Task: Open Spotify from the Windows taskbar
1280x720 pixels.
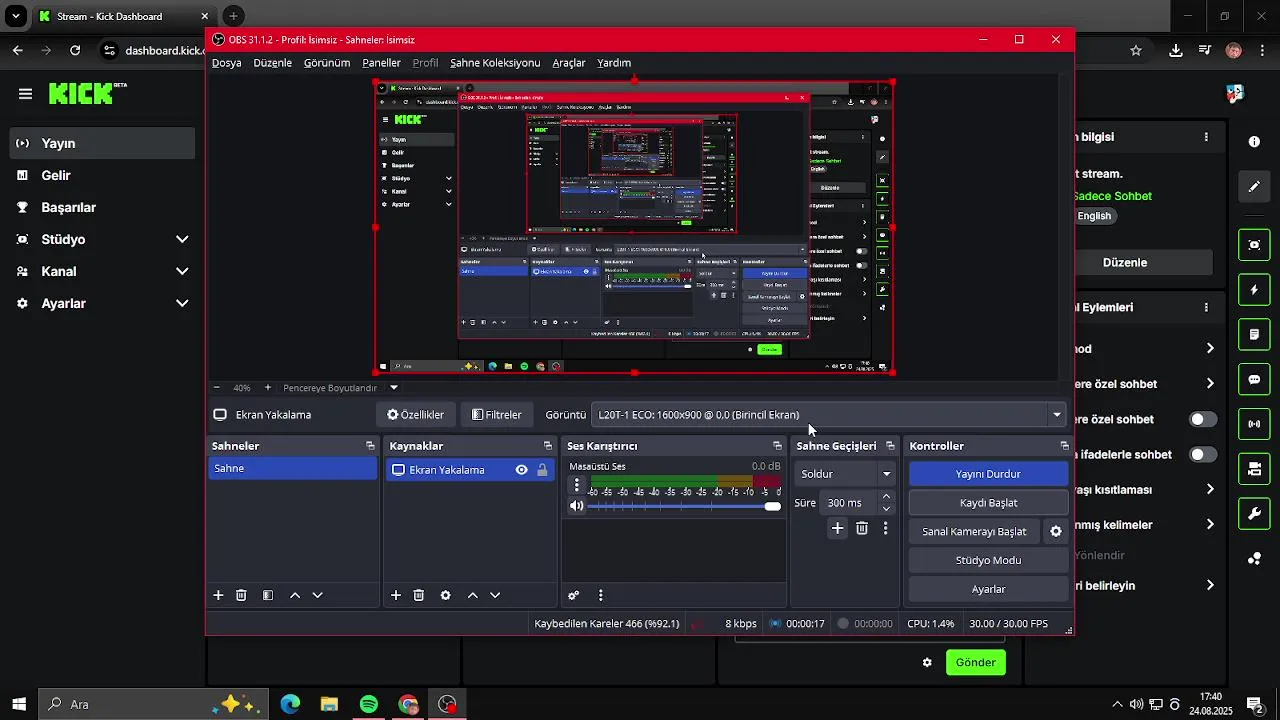Action: tap(369, 705)
